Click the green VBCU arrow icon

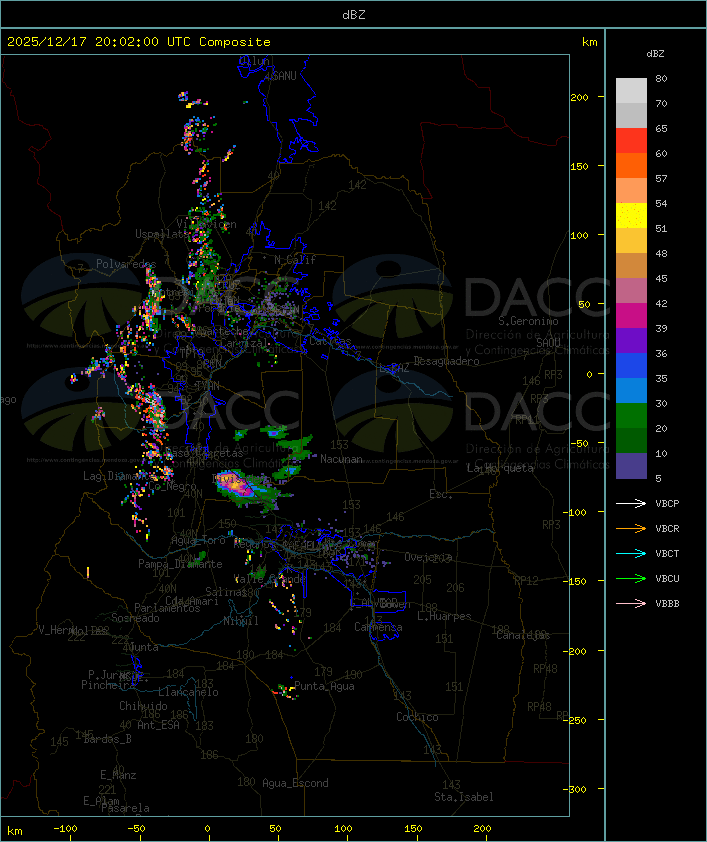pyautogui.click(x=631, y=578)
